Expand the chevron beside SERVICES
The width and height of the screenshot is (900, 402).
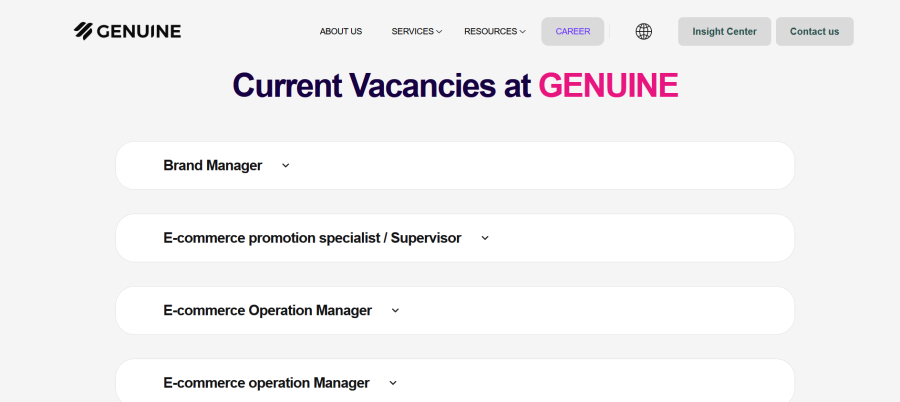(439, 32)
